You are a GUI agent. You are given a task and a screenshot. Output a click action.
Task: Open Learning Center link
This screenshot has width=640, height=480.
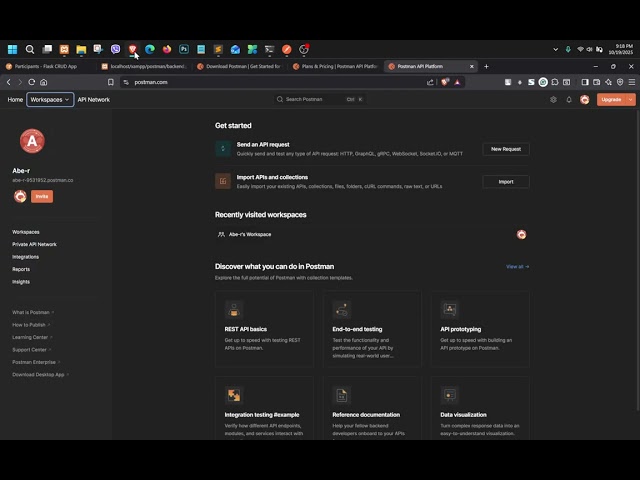tap(32, 337)
